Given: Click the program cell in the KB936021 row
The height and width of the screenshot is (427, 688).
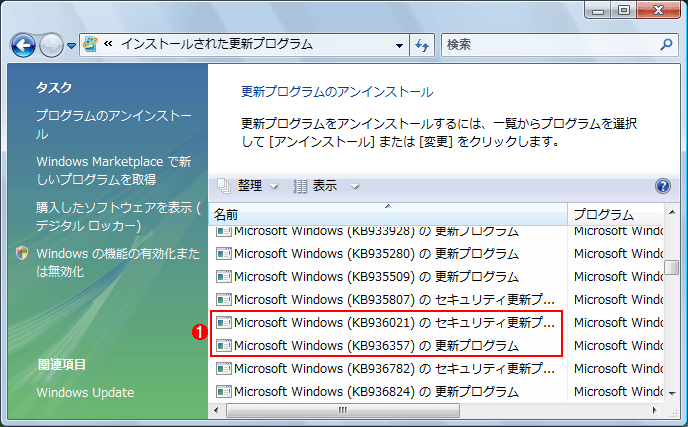Looking at the screenshot, I should 616,323.
